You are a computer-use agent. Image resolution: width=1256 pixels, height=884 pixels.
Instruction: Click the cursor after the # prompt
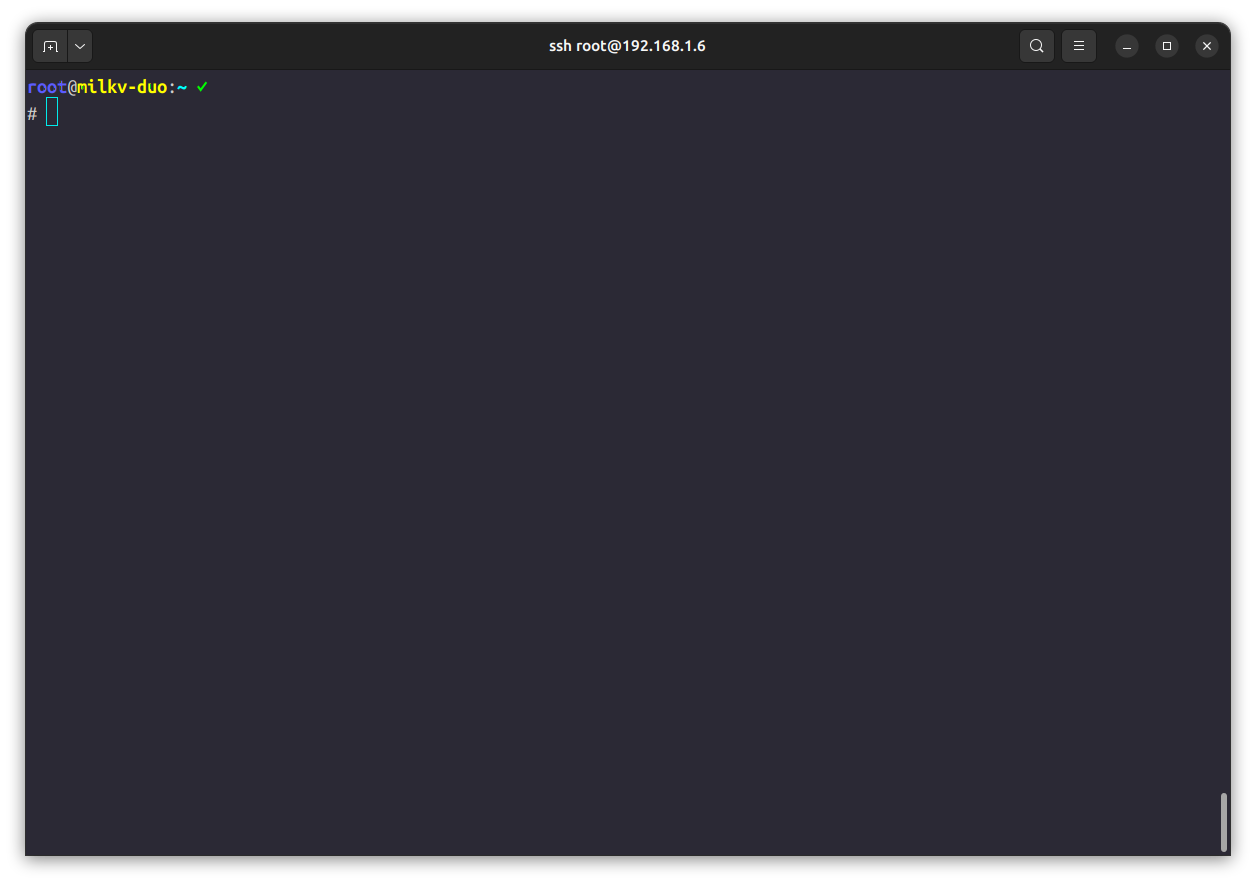(52, 112)
